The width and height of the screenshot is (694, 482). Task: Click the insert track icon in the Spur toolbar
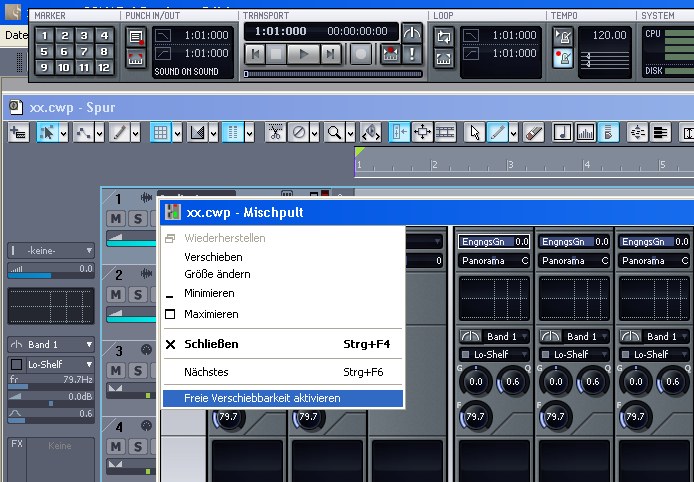[19, 132]
